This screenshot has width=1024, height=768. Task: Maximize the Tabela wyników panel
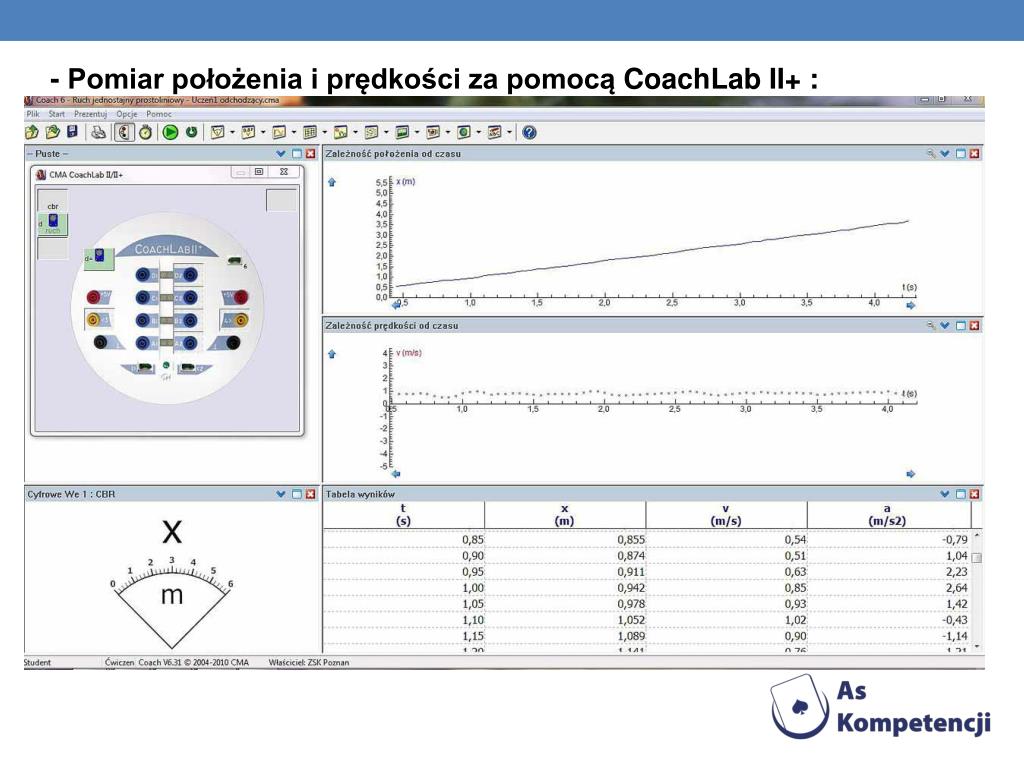961,494
